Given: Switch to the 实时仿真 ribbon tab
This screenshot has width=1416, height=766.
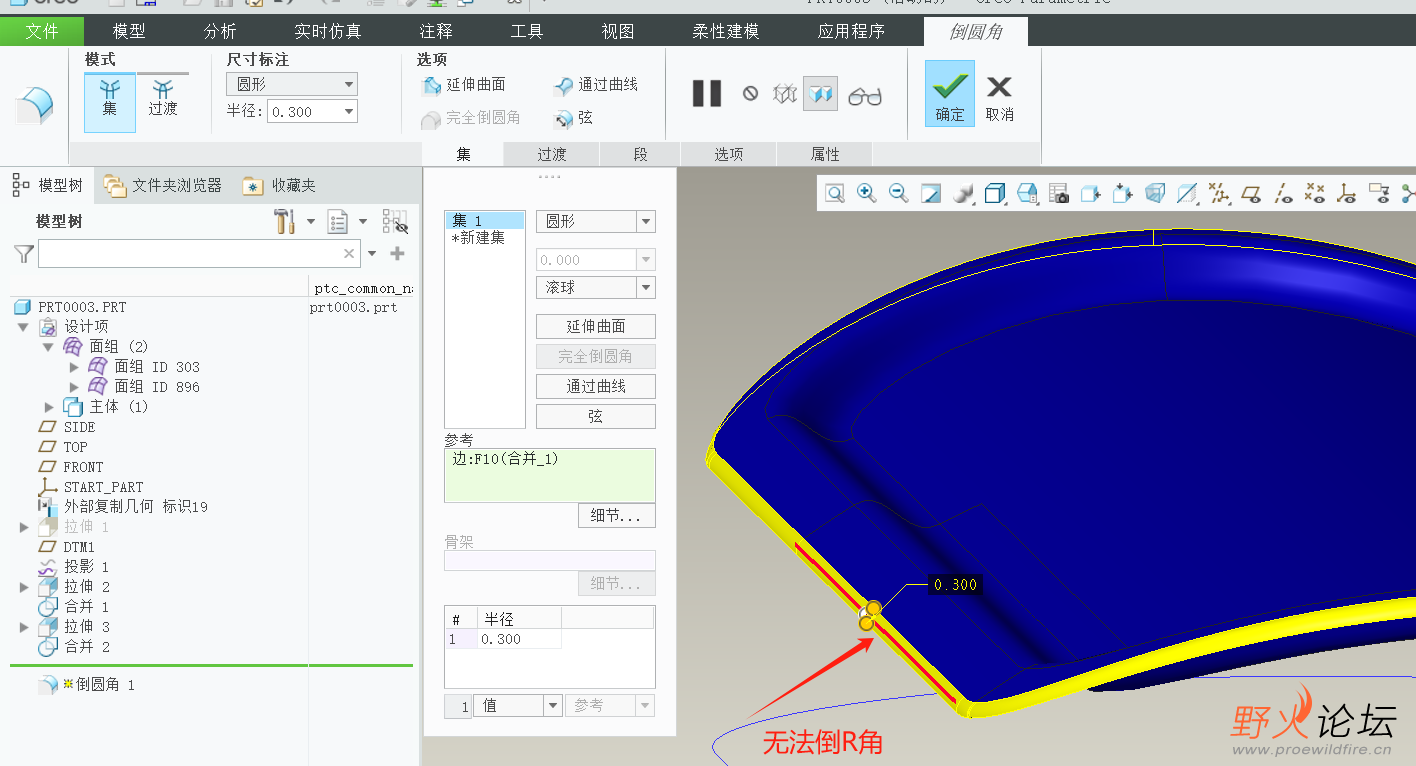Looking at the screenshot, I should pos(328,31).
